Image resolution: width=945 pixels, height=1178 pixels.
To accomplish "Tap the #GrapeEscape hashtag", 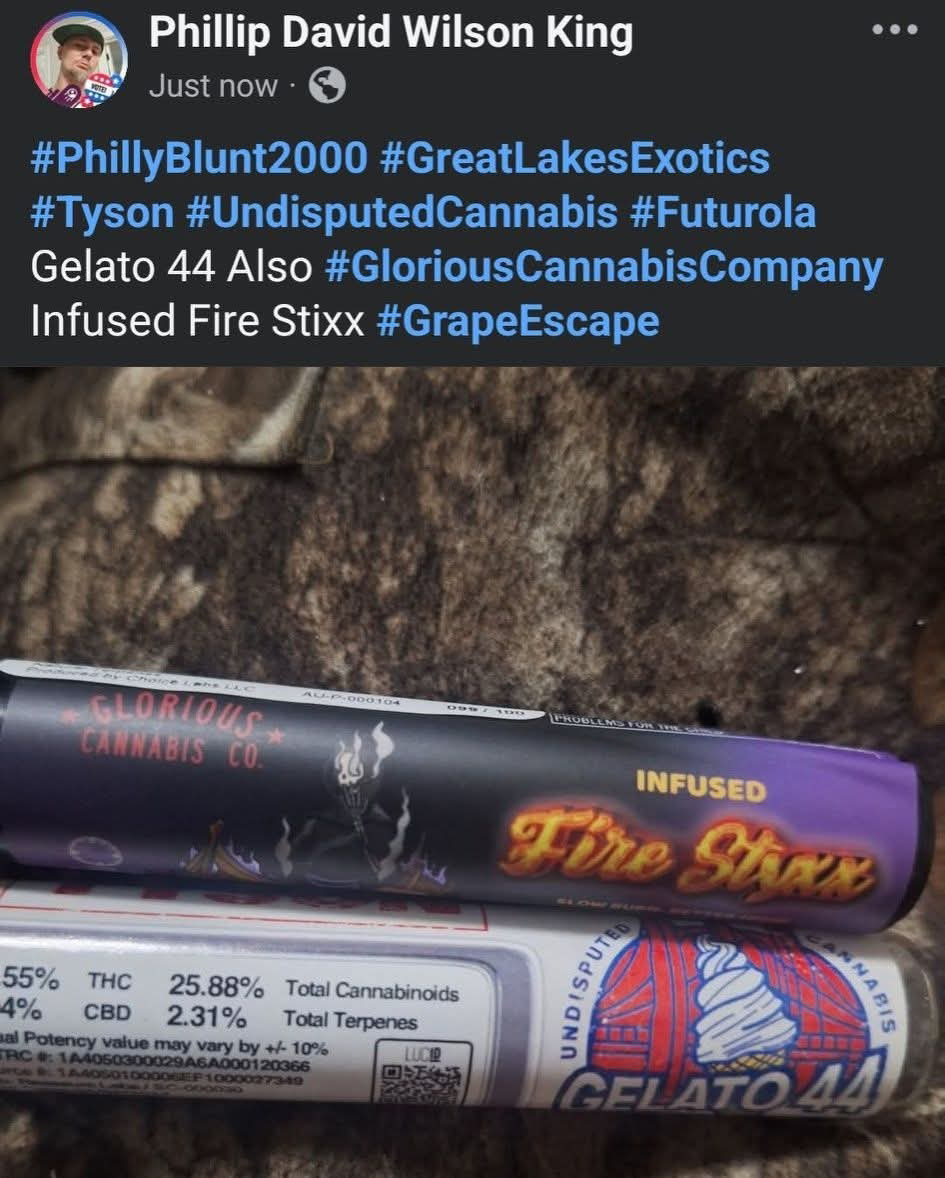I will pos(518,322).
